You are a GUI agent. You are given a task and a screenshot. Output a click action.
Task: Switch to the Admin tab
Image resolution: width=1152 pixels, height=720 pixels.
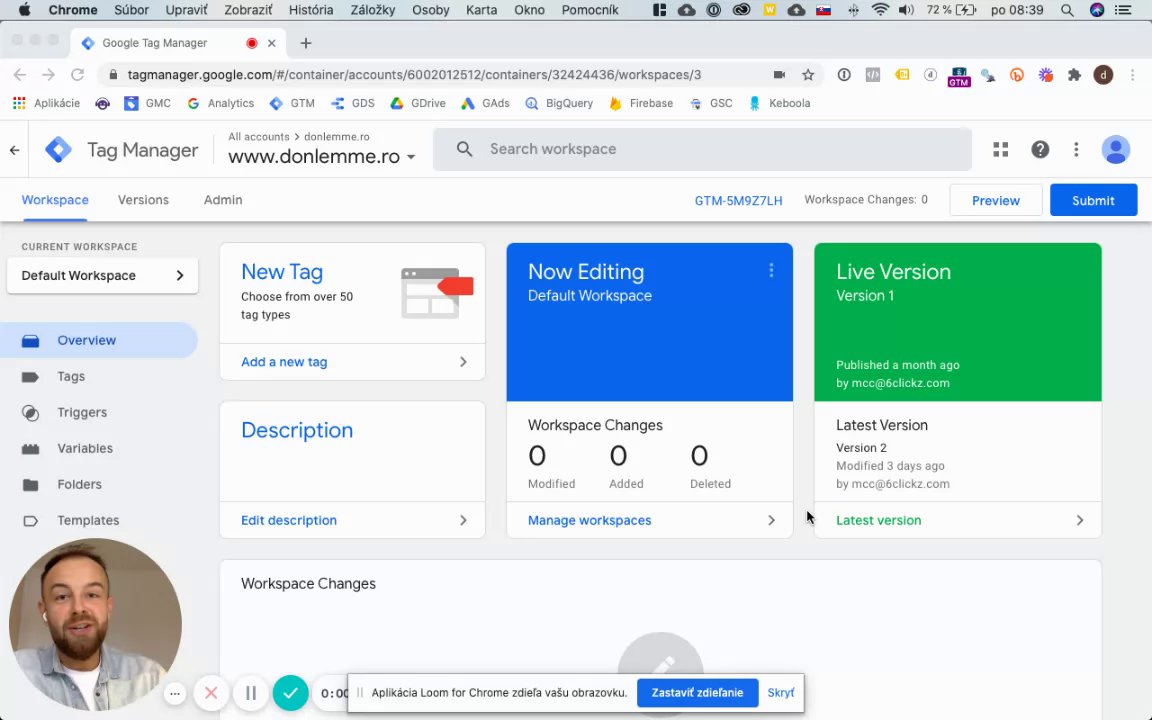click(x=223, y=200)
